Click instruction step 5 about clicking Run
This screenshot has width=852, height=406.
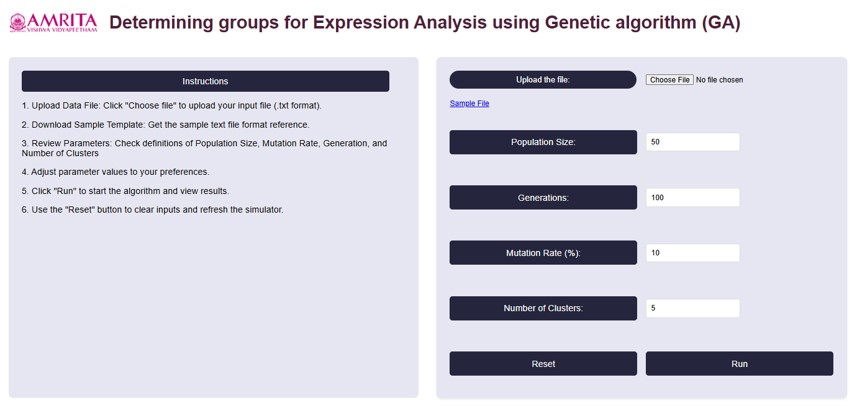tap(125, 191)
